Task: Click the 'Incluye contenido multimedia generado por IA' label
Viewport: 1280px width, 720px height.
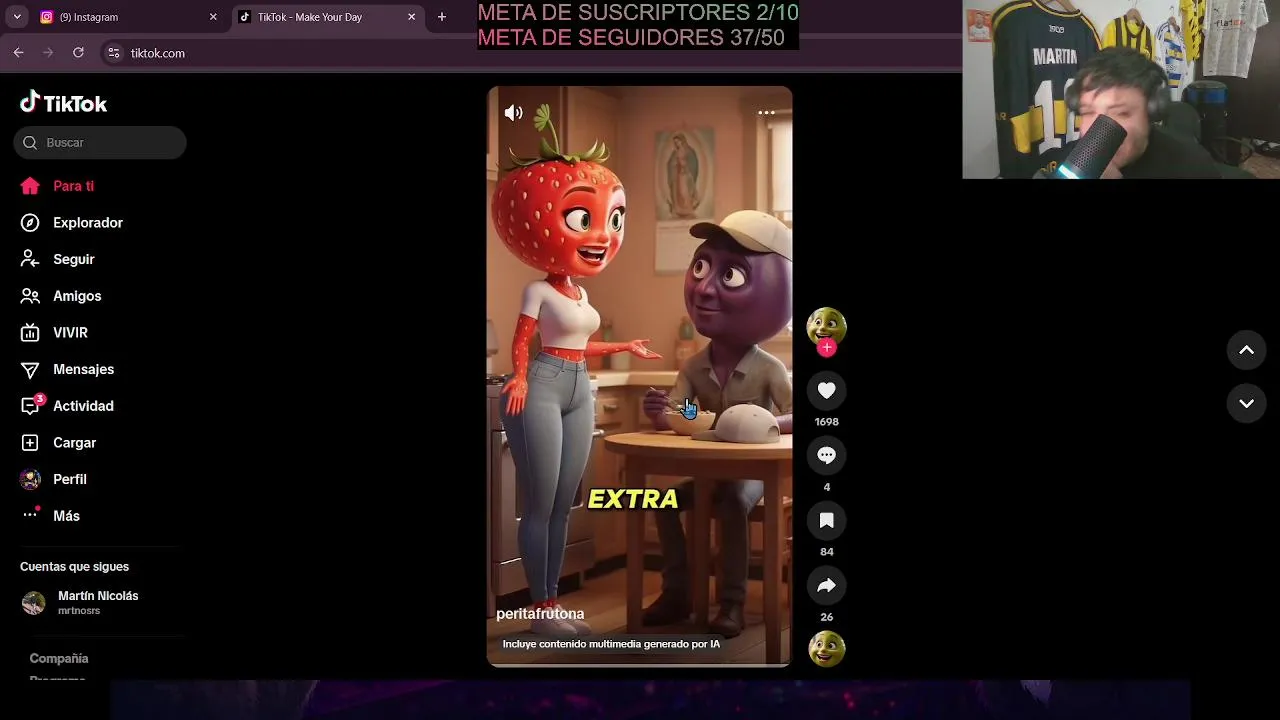Action: [x=611, y=644]
